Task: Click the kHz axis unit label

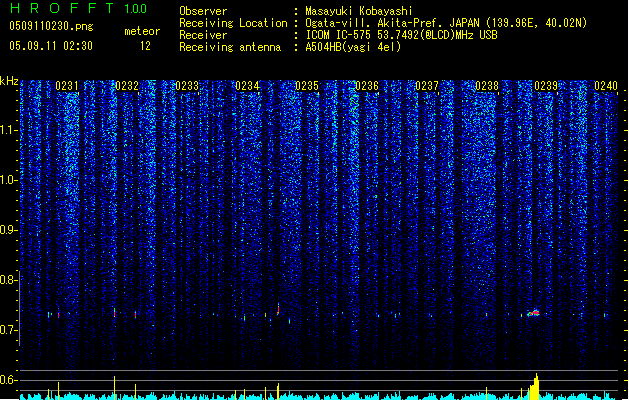Action: click(9, 81)
